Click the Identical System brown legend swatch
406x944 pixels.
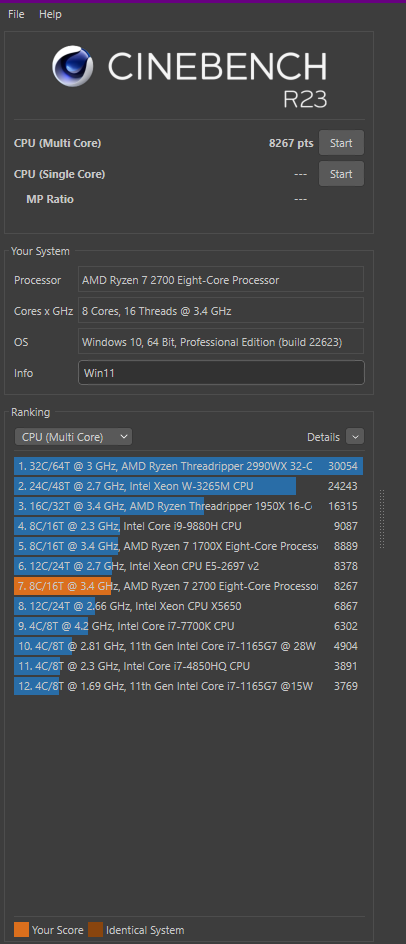95,930
